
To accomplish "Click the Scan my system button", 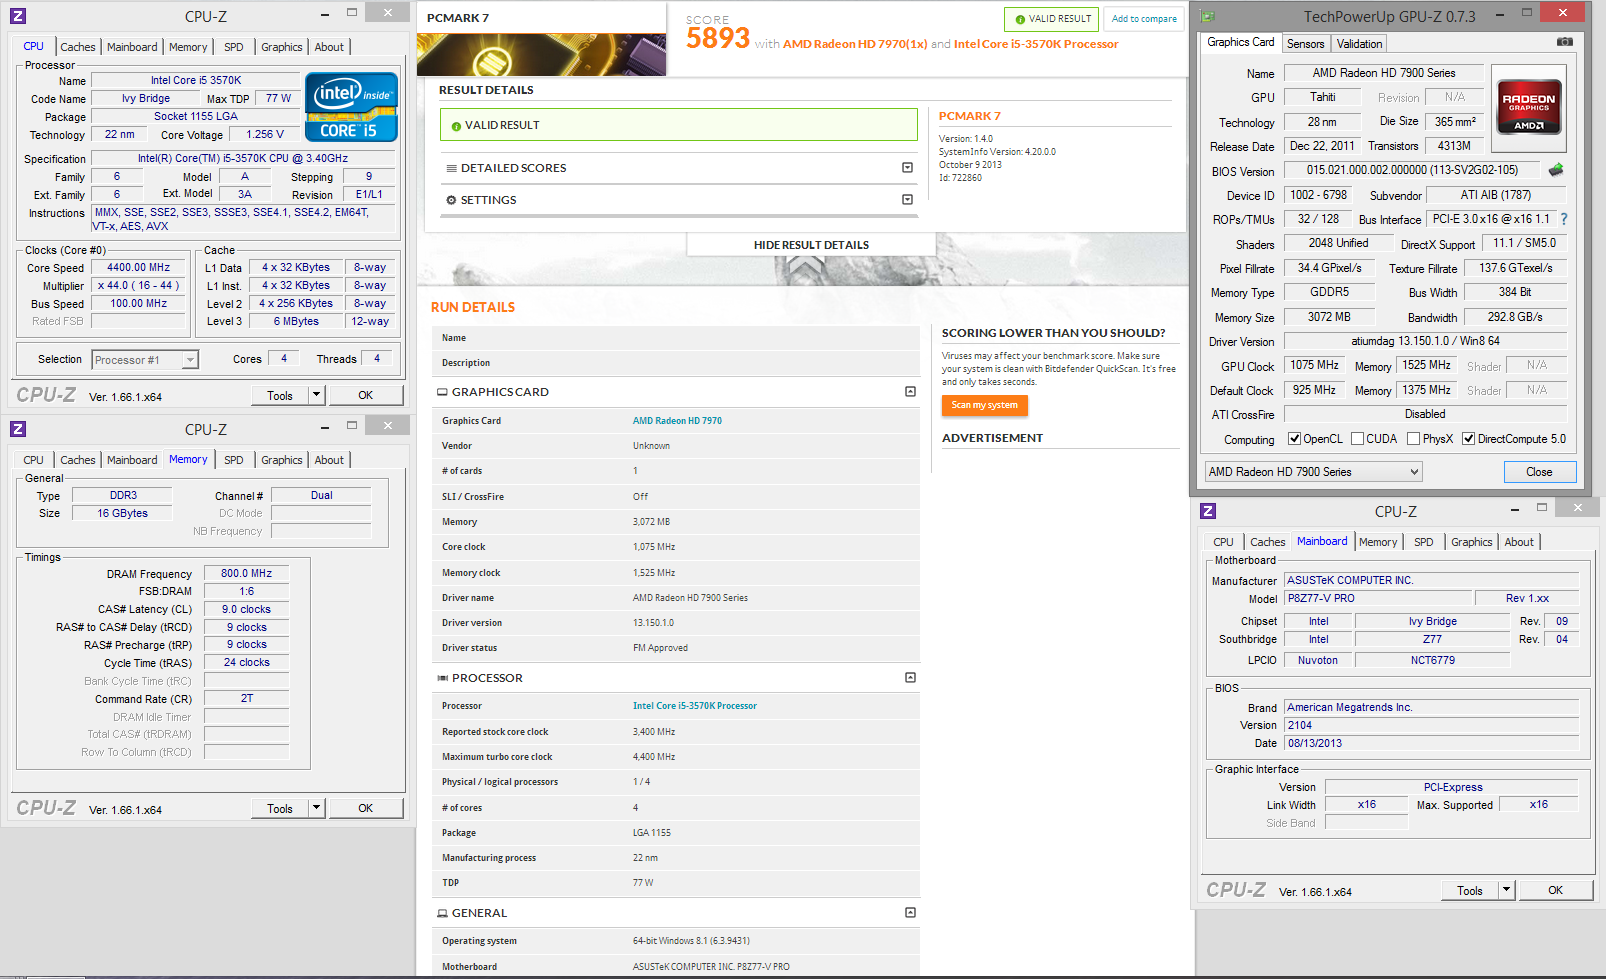I will click(984, 405).
